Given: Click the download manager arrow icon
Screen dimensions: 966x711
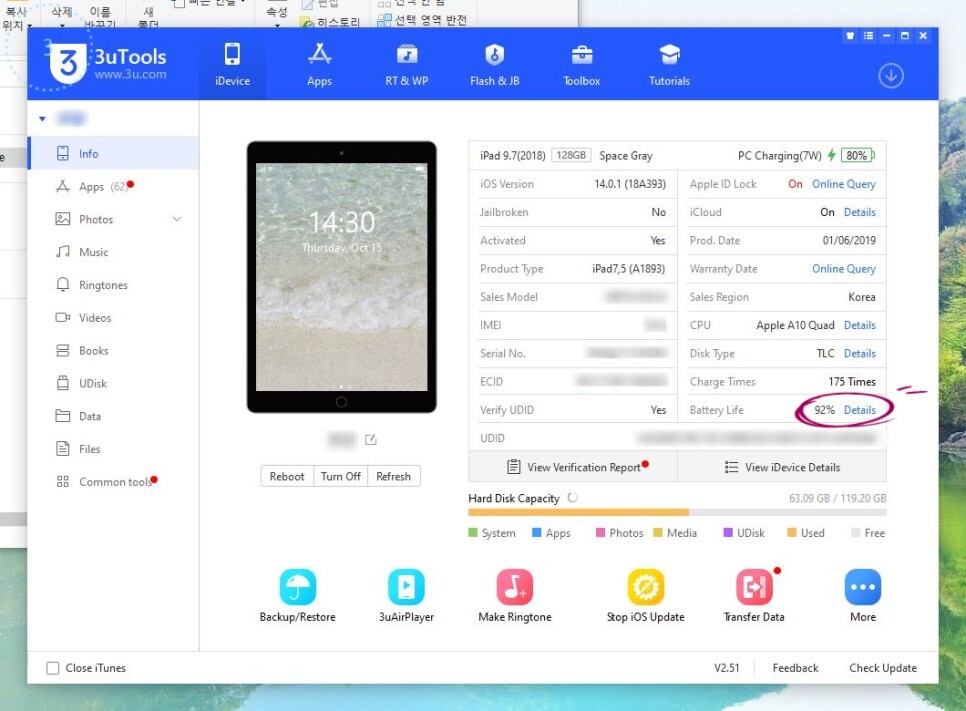Looking at the screenshot, I should tap(891, 76).
